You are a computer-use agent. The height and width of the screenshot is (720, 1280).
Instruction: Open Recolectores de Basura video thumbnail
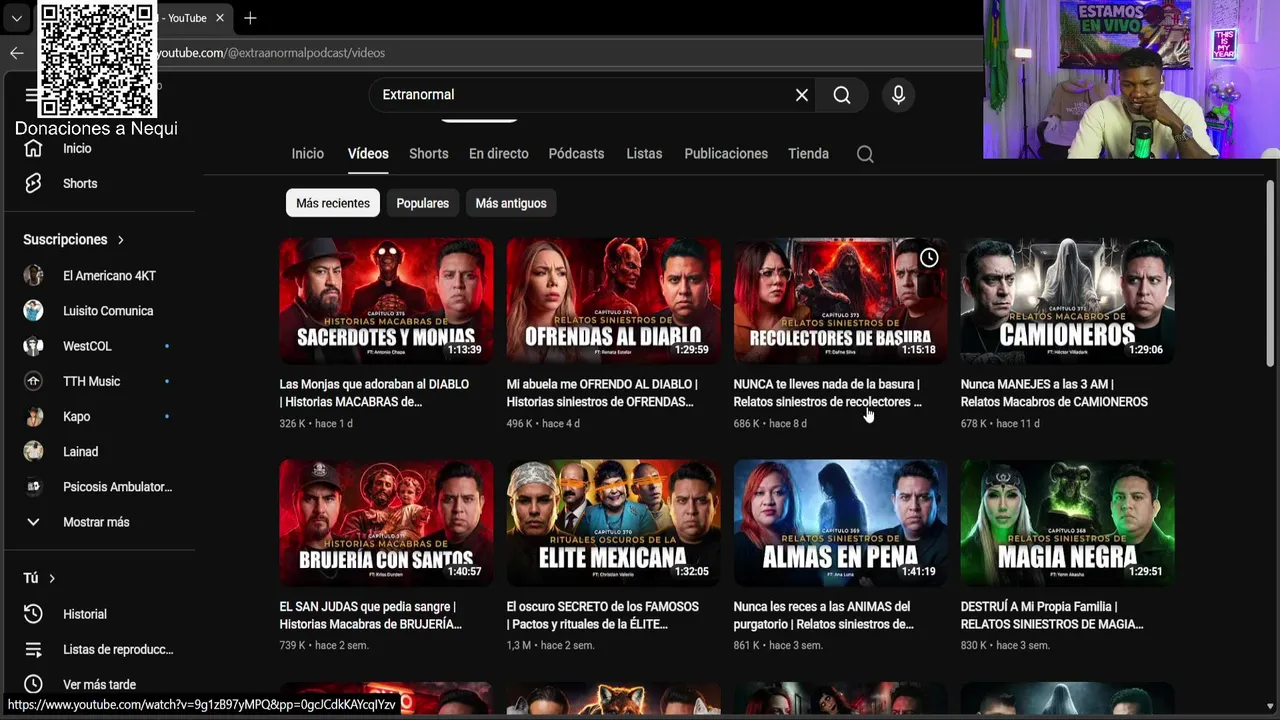(840, 300)
